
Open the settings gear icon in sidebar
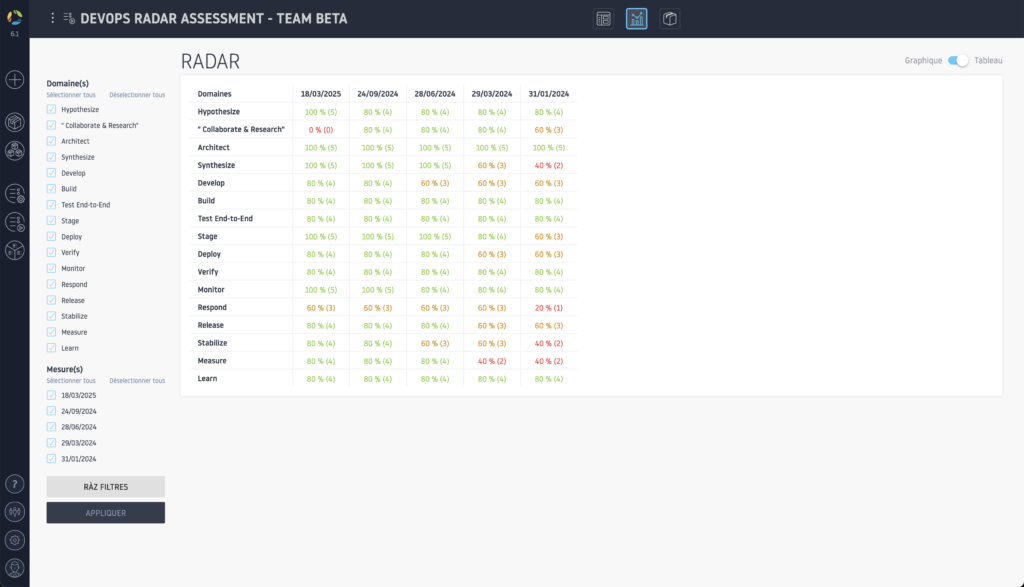click(x=14, y=540)
